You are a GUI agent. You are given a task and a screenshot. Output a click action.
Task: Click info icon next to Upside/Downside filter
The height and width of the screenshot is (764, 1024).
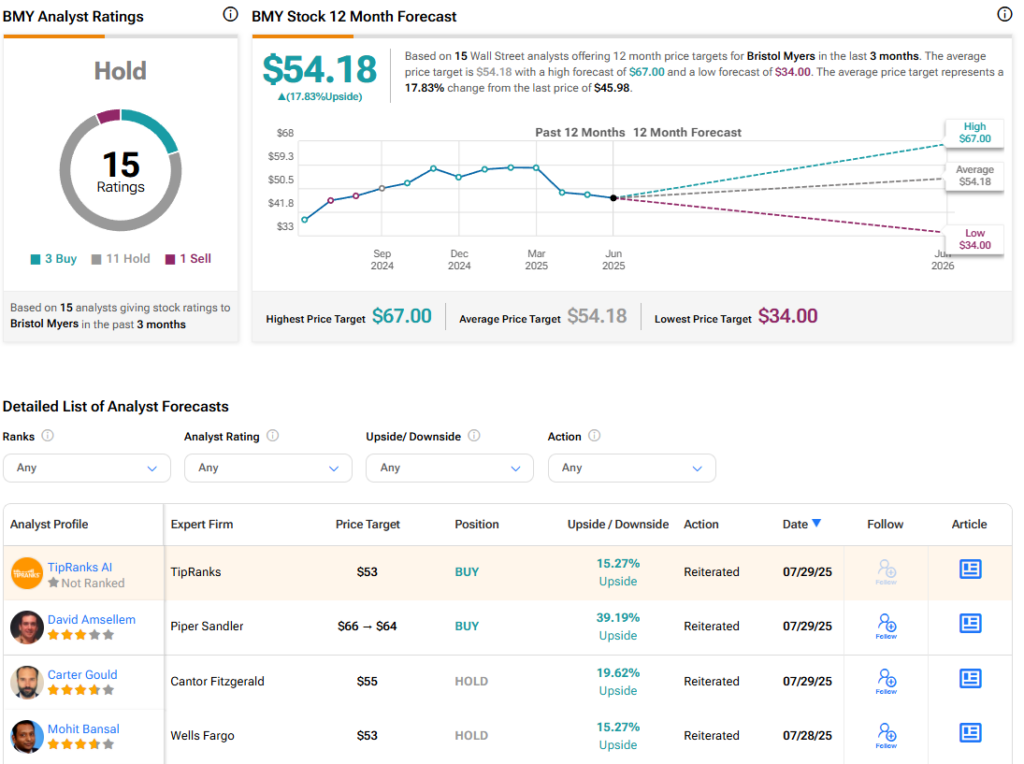pos(474,436)
